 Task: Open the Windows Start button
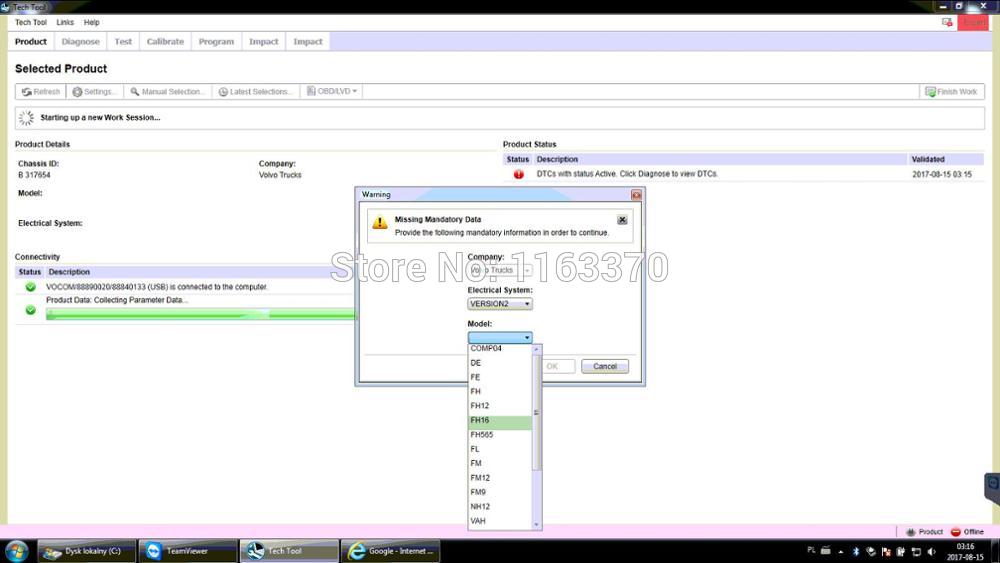[x=16, y=551]
